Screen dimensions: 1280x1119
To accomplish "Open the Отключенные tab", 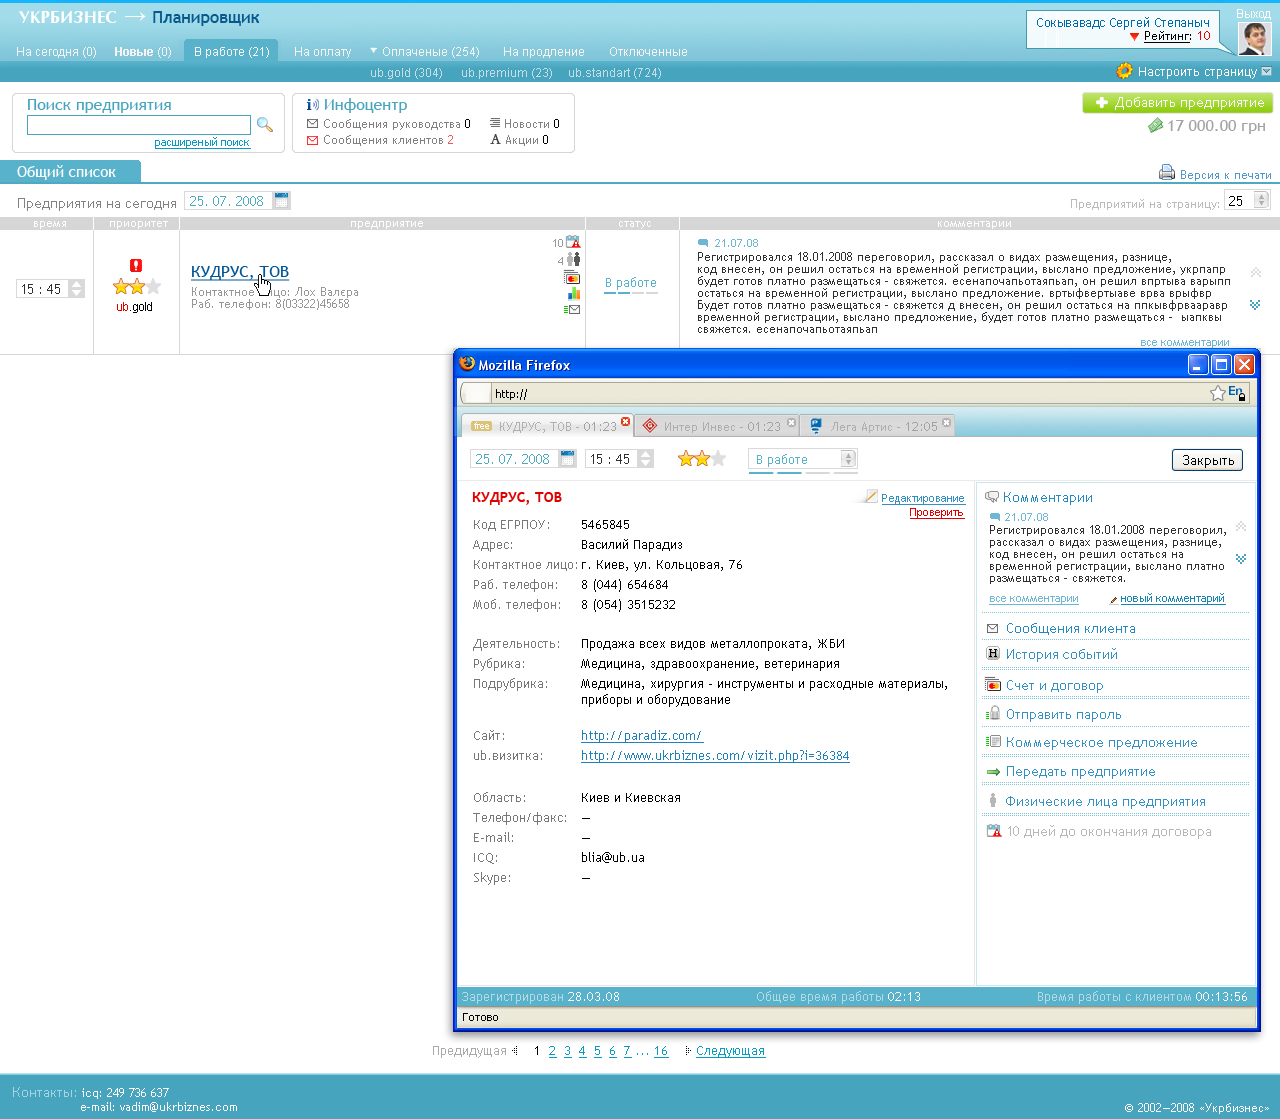I will (x=648, y=52).
